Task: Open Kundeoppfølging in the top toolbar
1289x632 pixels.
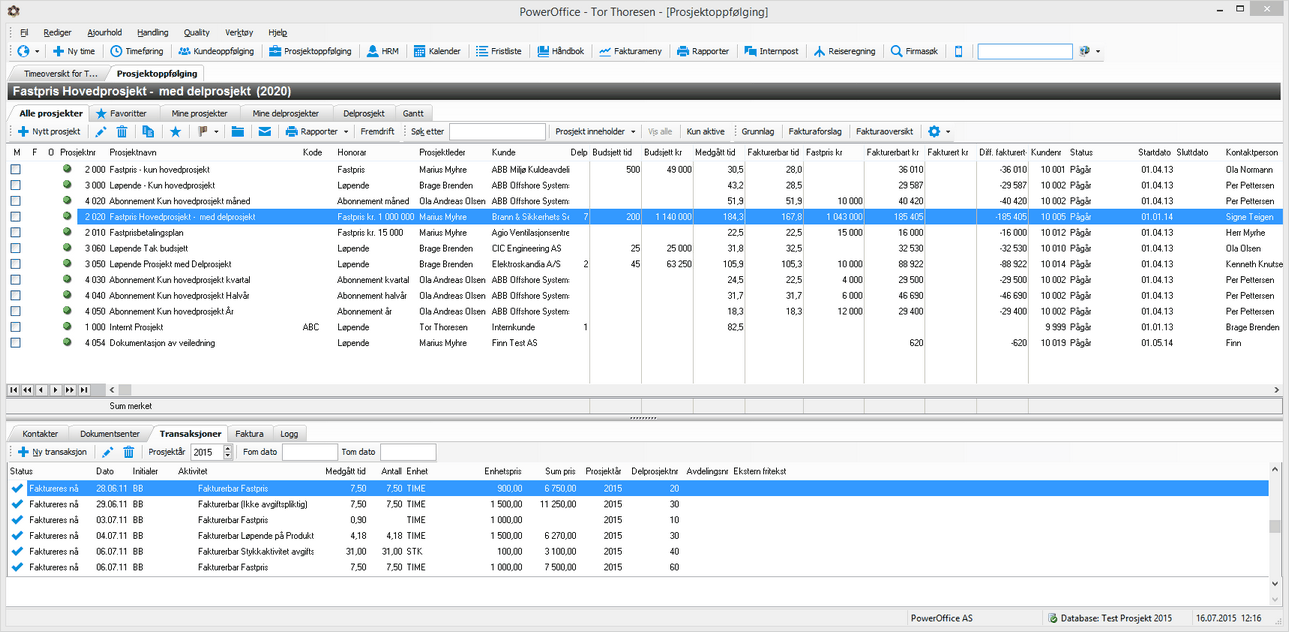Action: (x=216, y=51)
